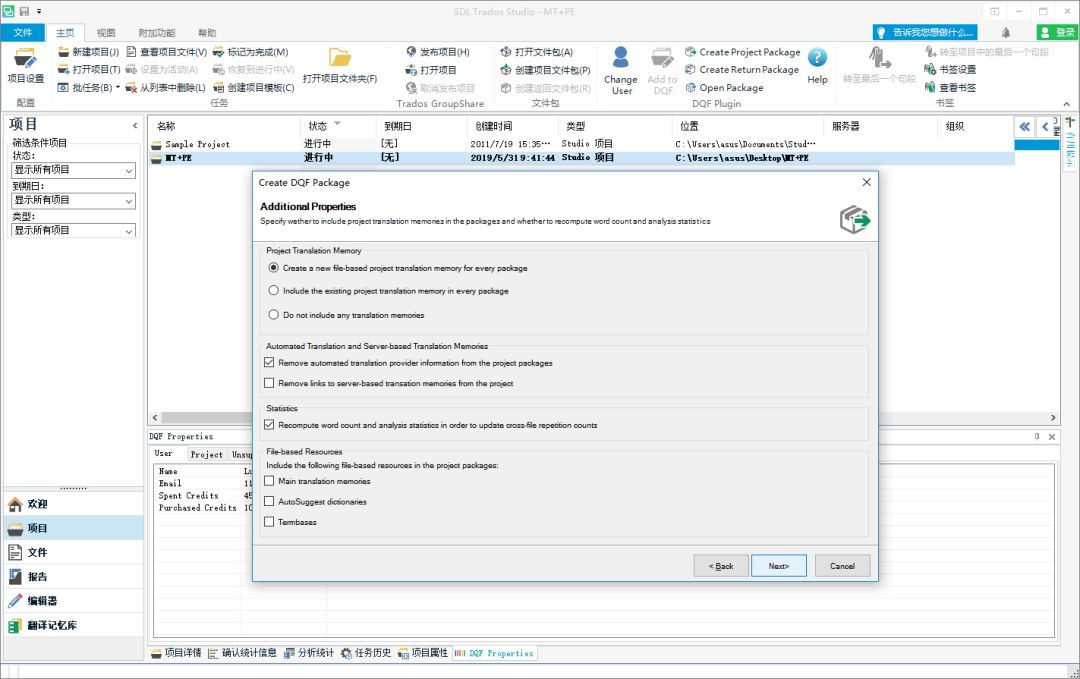Uncheck 'Remove automated translation provider information'
1080x679 pixels.
click(268, 363)
